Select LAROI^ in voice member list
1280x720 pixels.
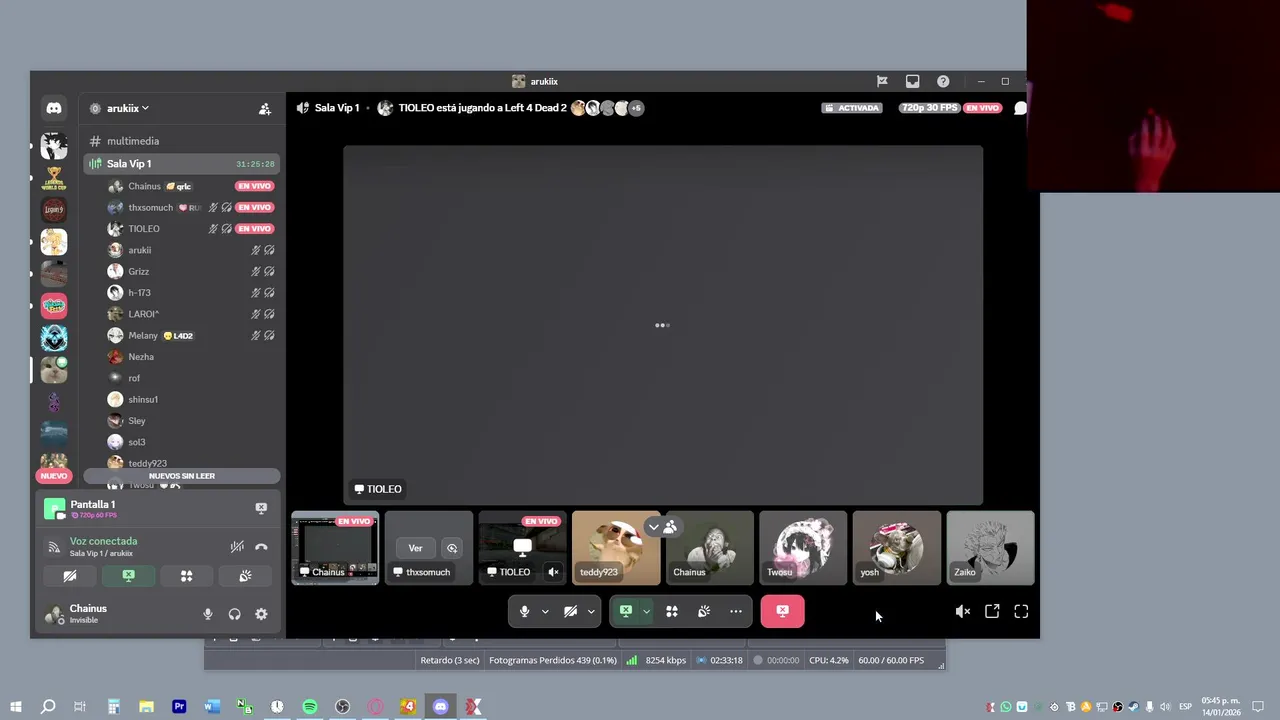192,314
